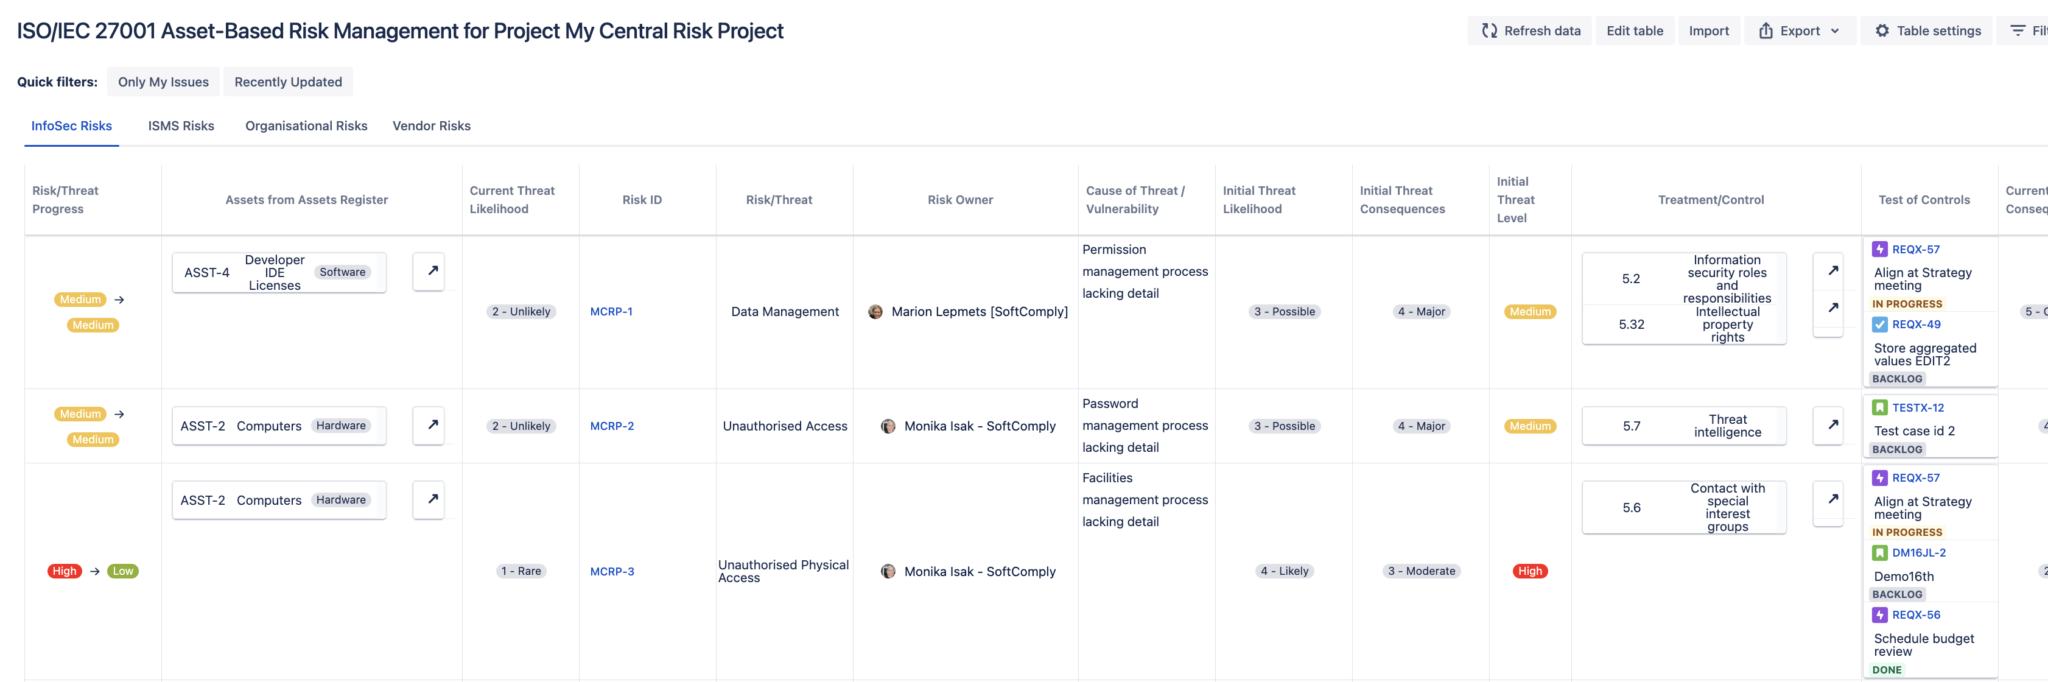Image resolution: width=2048 pixels, height=682 pixels.
Task: Open arrow link for Contact with special interest groups
Action: pos(1829,499)
